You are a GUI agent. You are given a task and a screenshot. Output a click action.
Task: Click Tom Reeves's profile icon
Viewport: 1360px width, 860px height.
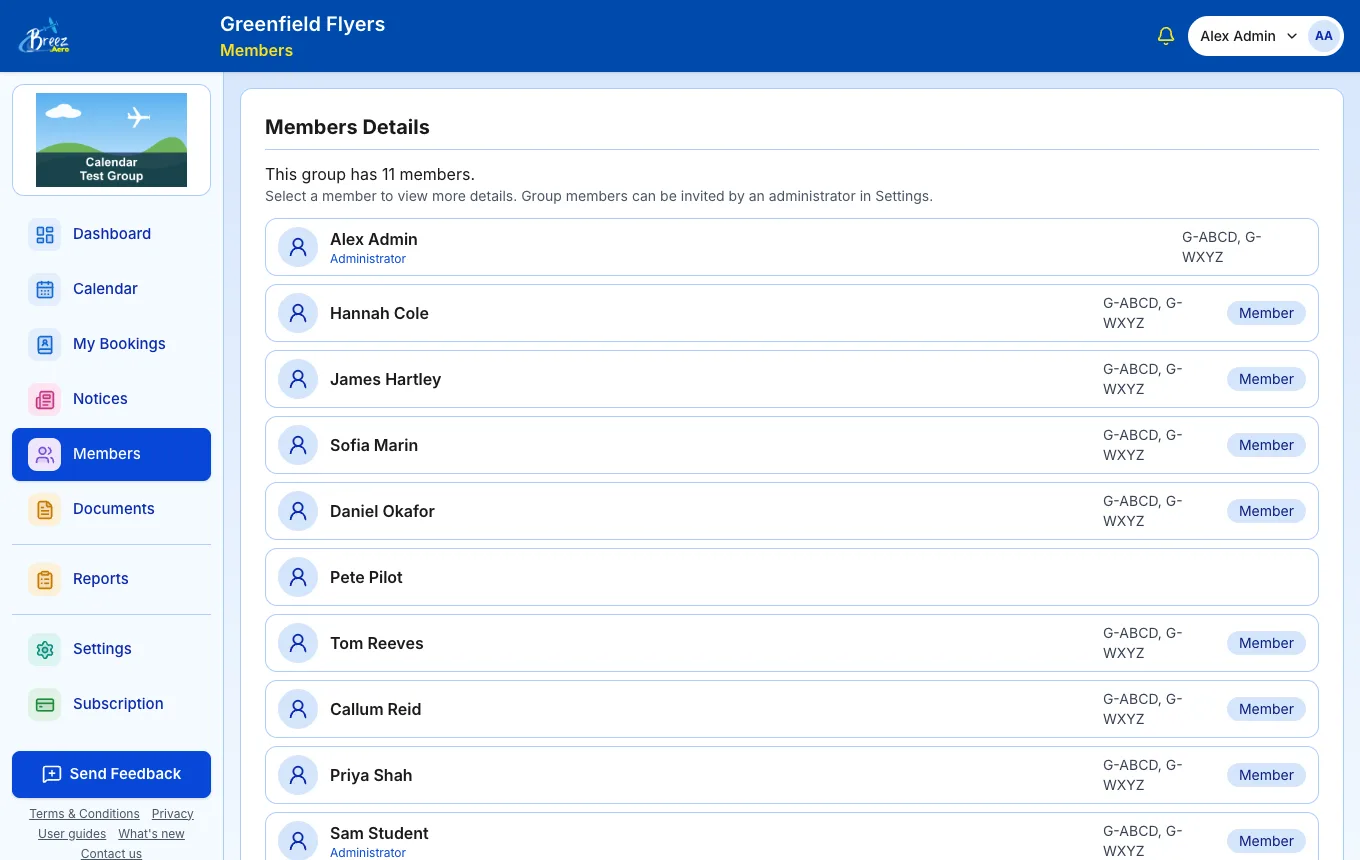pos(298,643)
